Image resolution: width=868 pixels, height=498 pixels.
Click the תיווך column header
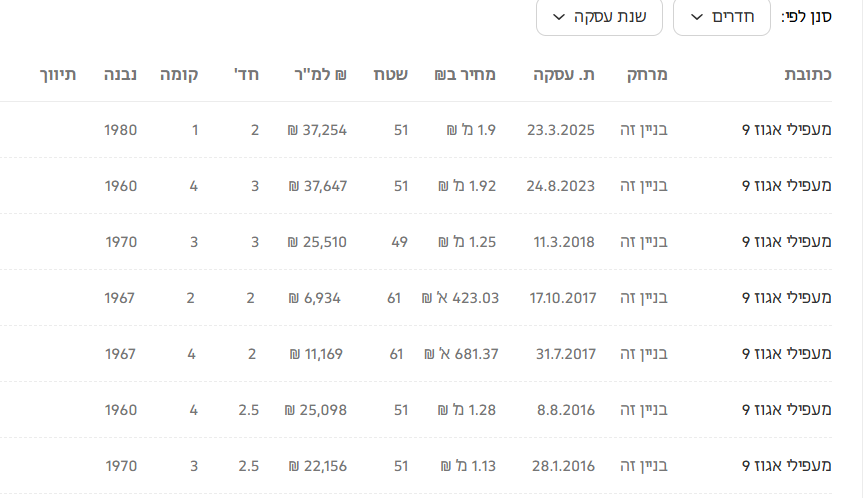click(58, 74)
